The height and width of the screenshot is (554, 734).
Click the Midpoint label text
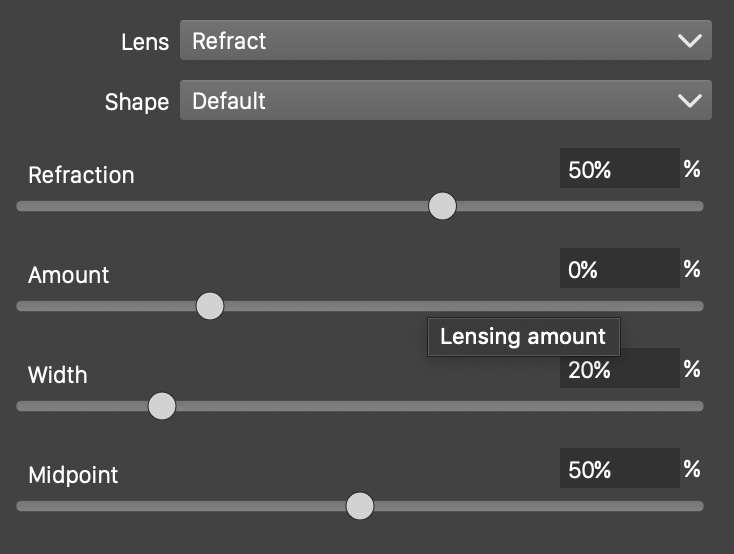point(73,475)
